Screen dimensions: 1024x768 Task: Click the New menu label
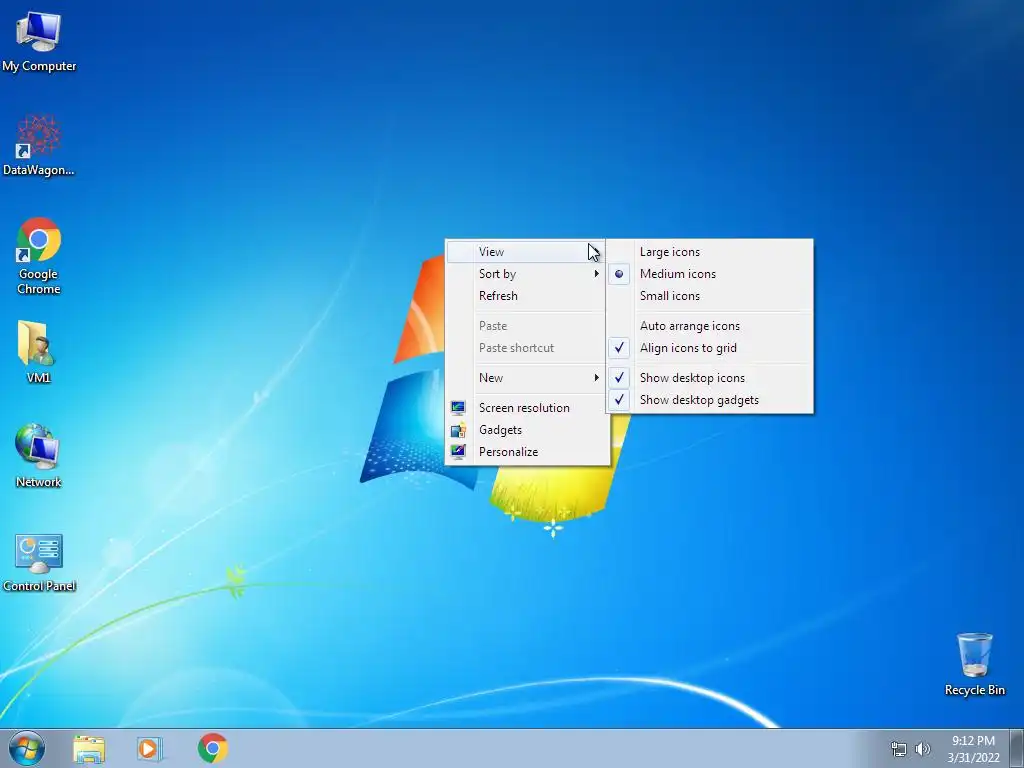[x=490, y=377]
